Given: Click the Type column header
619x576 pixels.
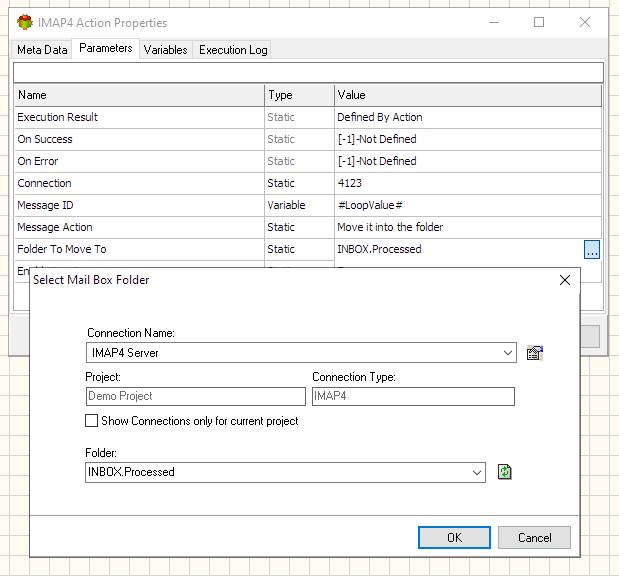Looking at the screenshot, I should point(300,95).
